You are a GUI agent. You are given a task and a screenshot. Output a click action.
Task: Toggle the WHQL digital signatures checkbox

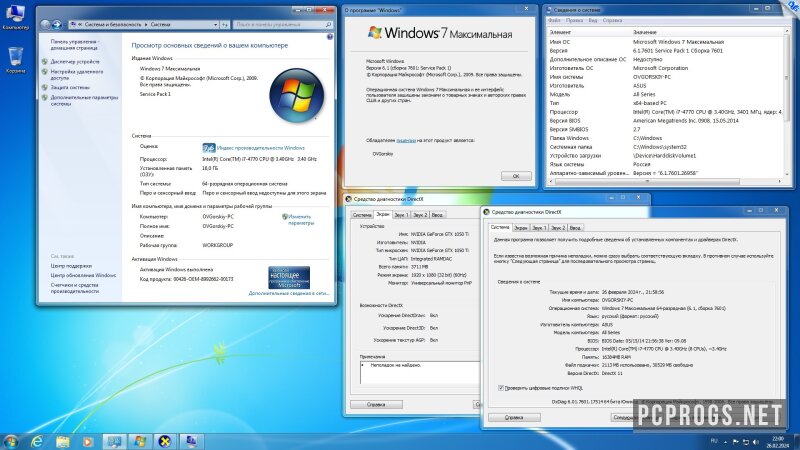coord(501,388)
